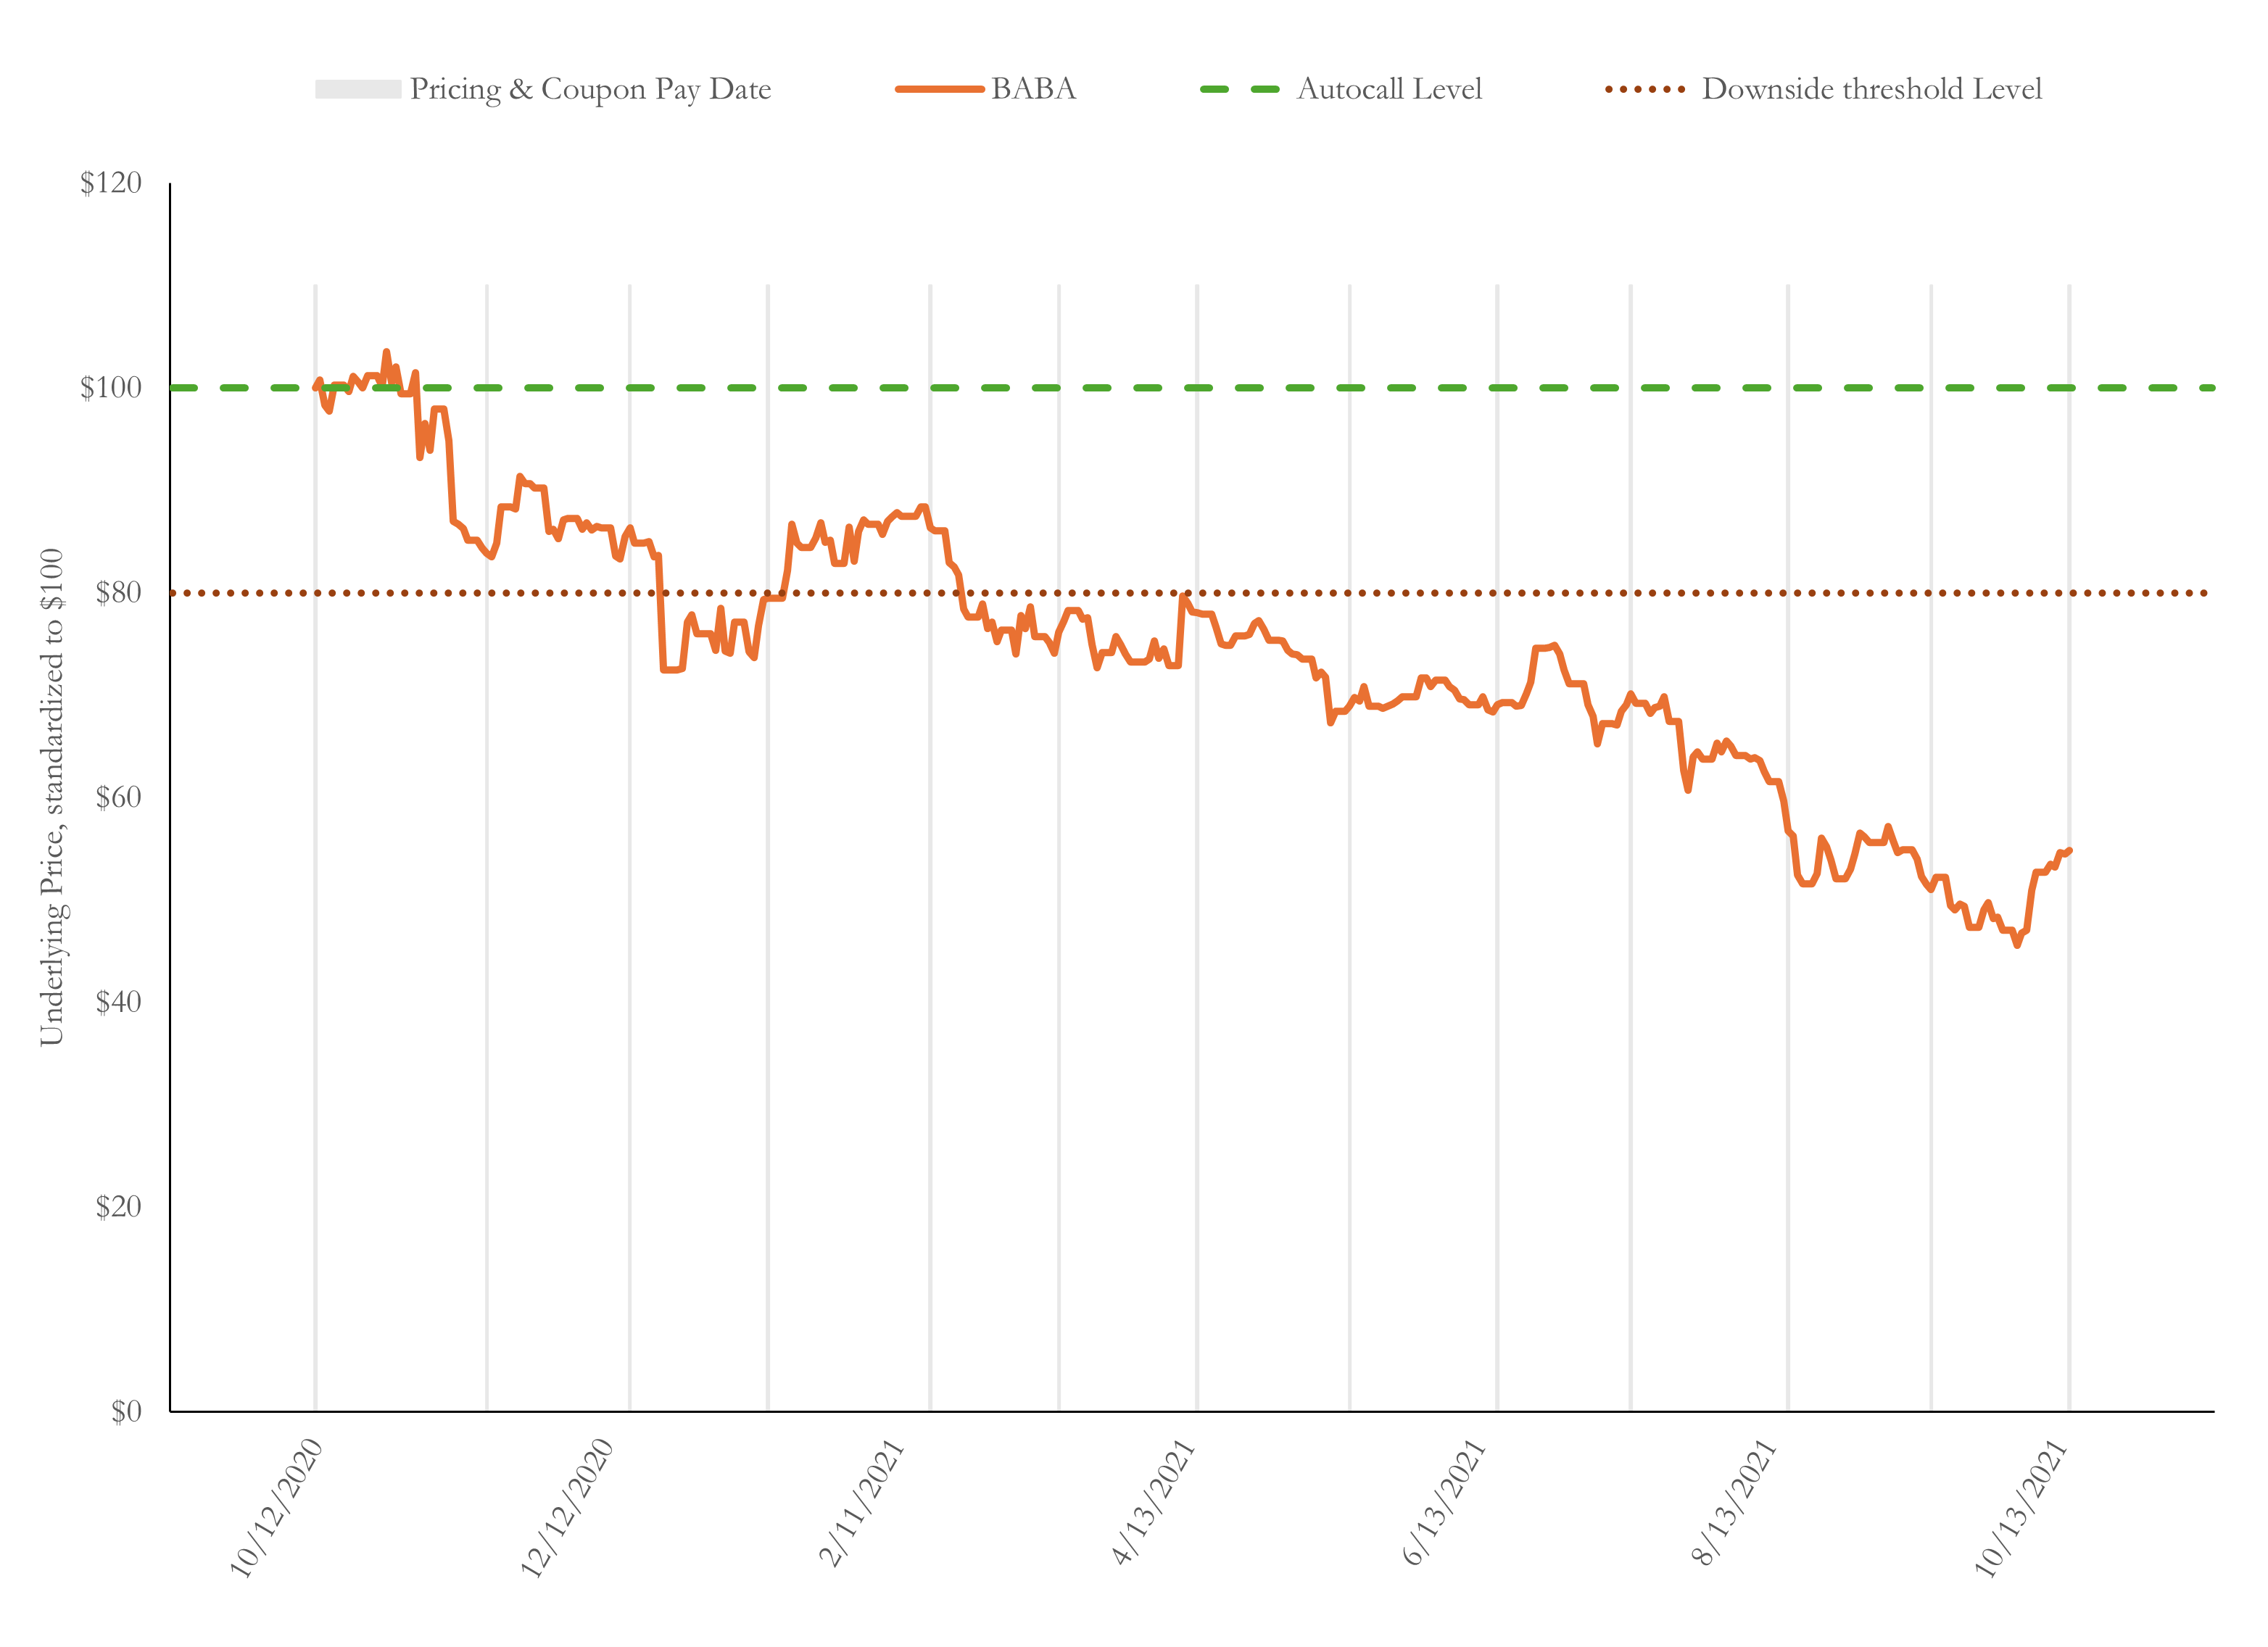Select the "Autocall Level" legend text
Image resolution: width=2268 pixels, height=1647 pixels.
[x=1389, y=89]
